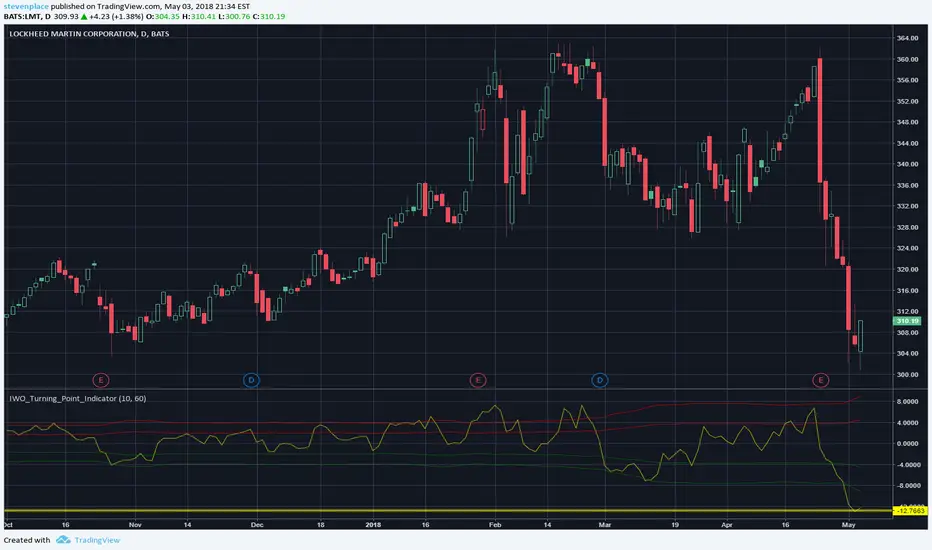Viewport: 932px width, 550px height.
Task: Click the 328.00 price axis label
Action: [907, 227]
